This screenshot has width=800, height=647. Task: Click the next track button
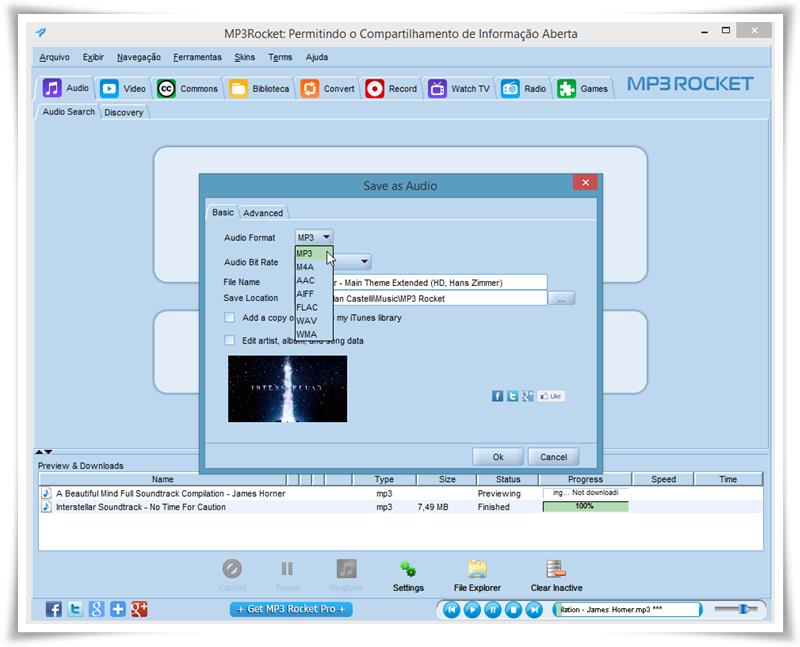[534, 609]
